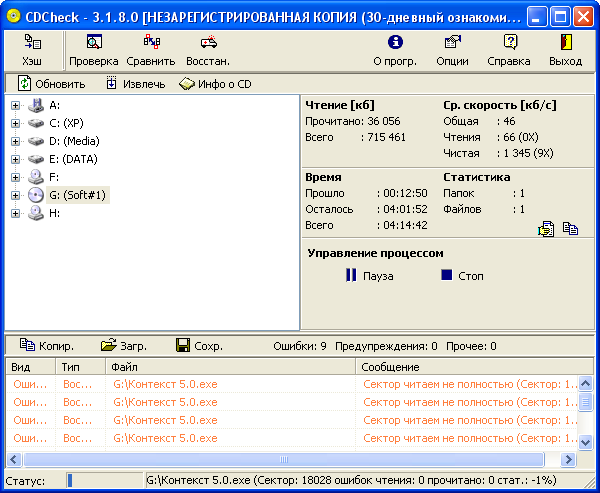Expand the A: floppy drive node
The height and width of the screenshot is (493, 600).
(15, 105)
